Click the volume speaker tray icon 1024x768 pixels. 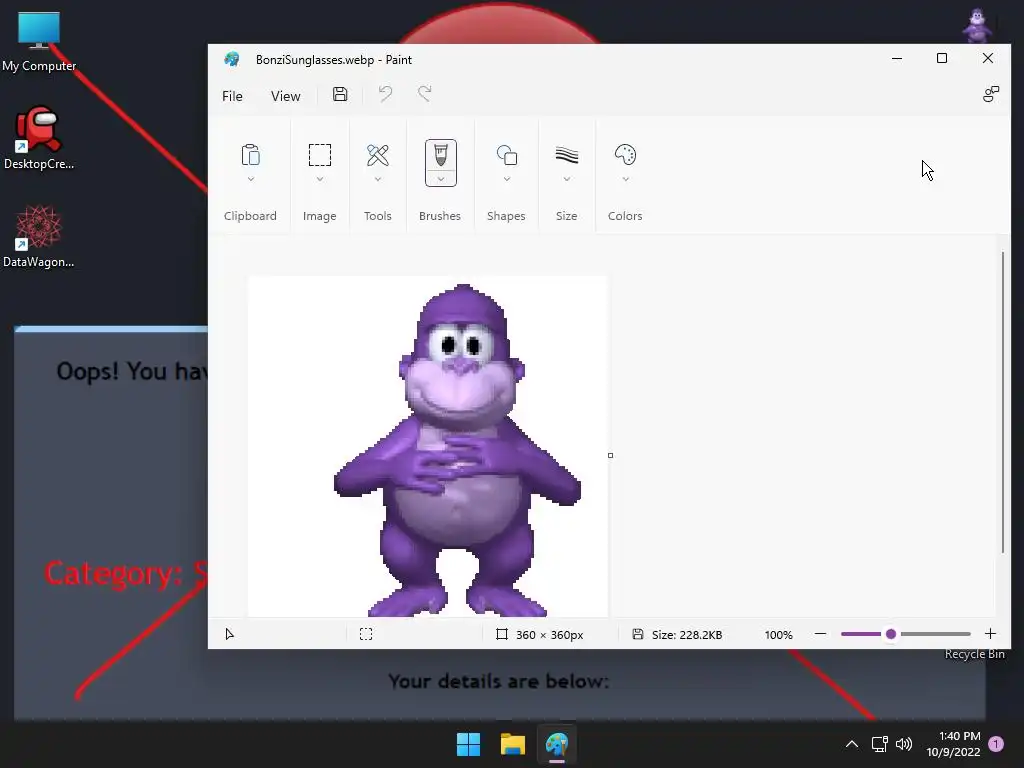[904, 744]
